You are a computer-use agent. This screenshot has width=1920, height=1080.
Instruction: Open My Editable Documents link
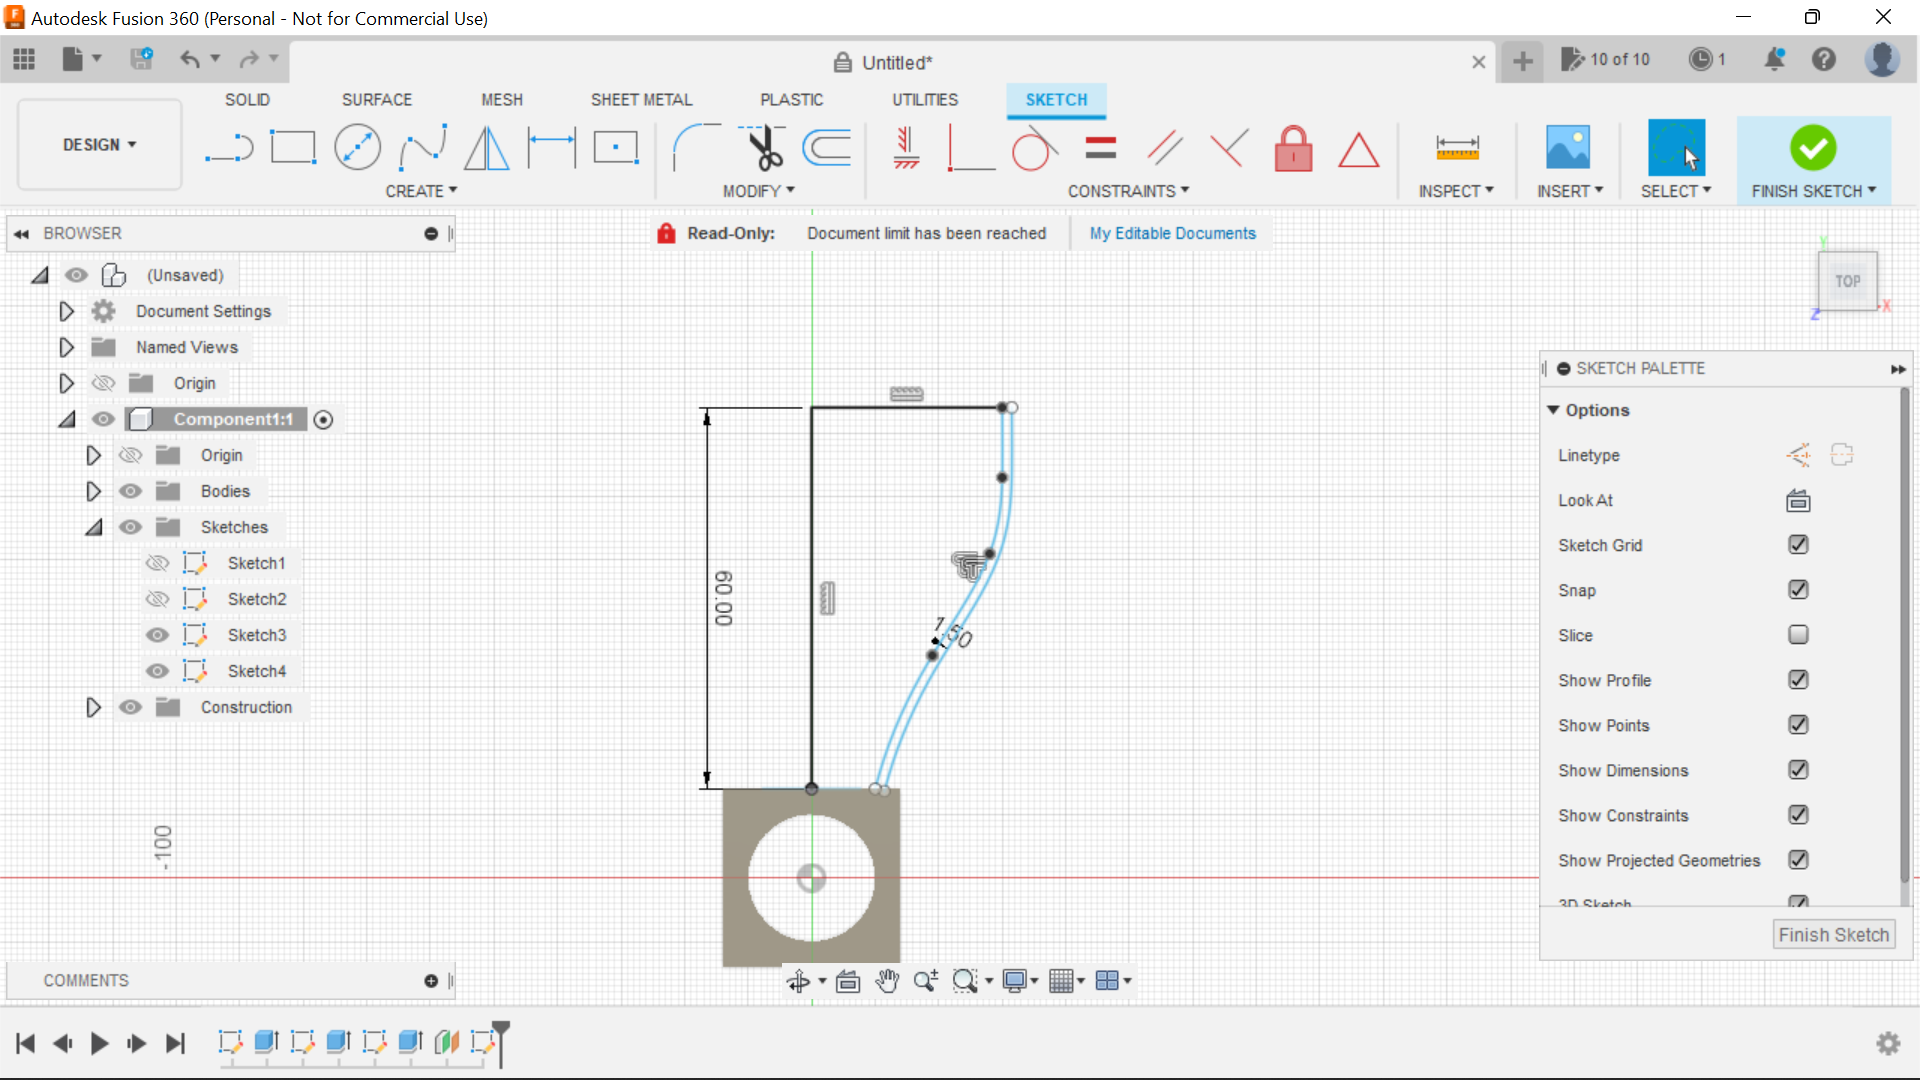click(1172, 233)
